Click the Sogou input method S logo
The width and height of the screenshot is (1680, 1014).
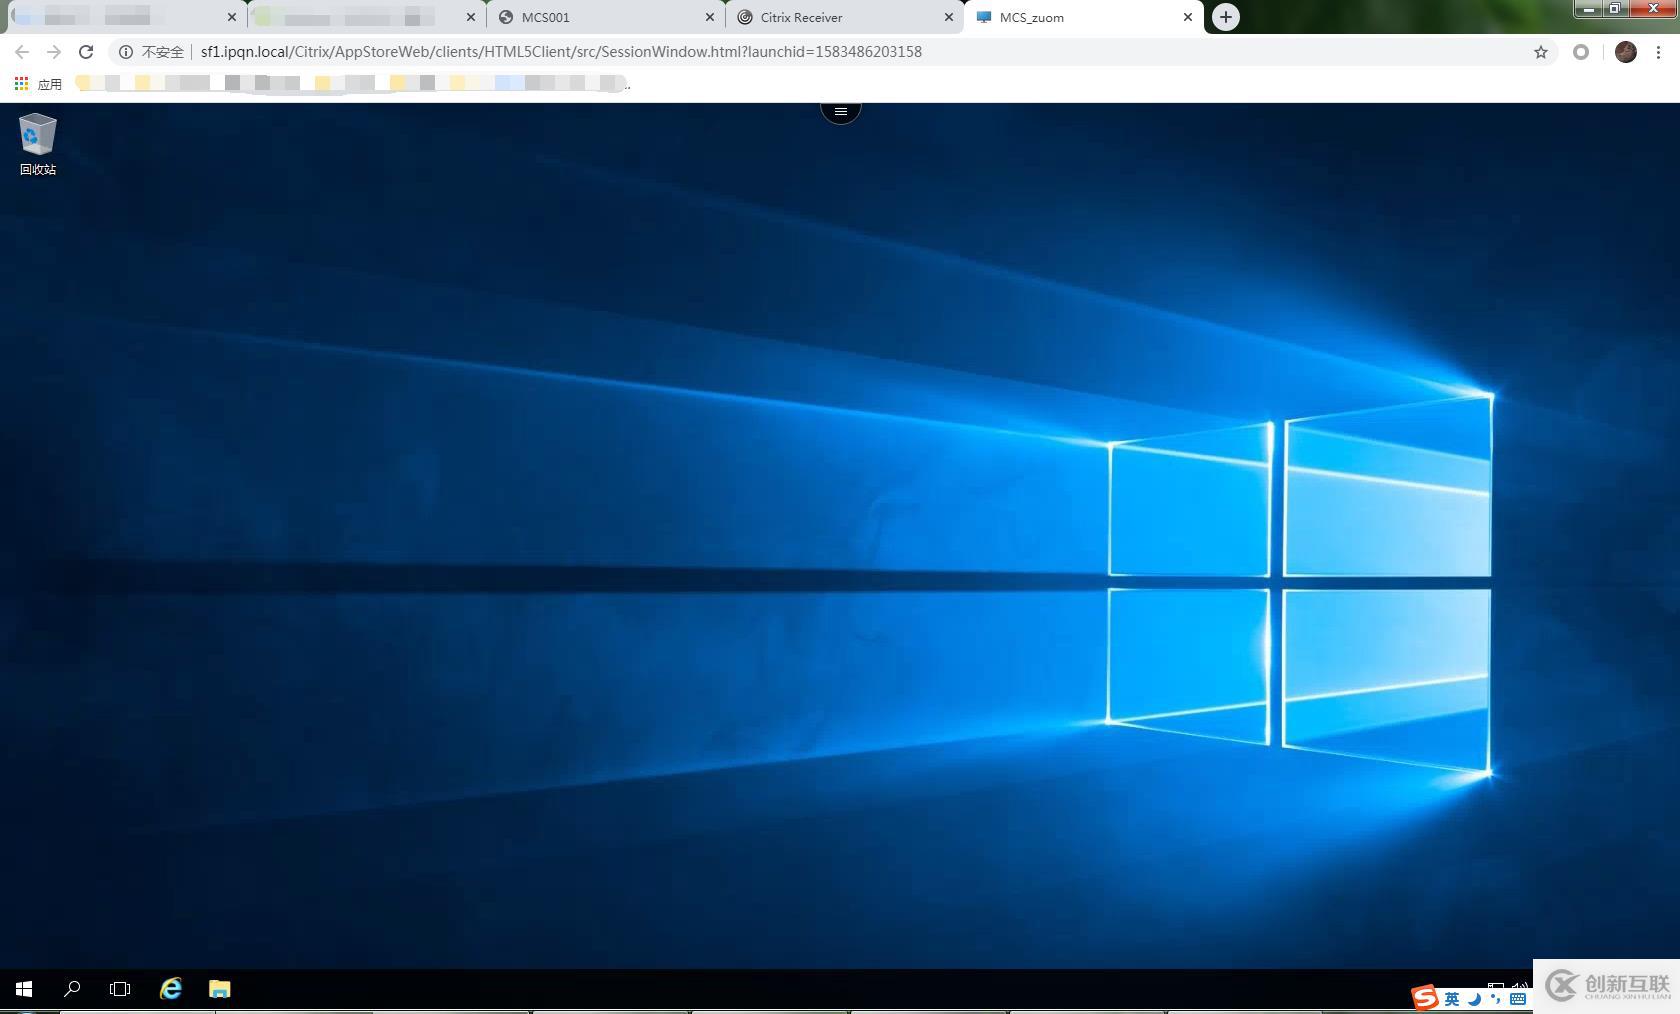coord(1425,997)
